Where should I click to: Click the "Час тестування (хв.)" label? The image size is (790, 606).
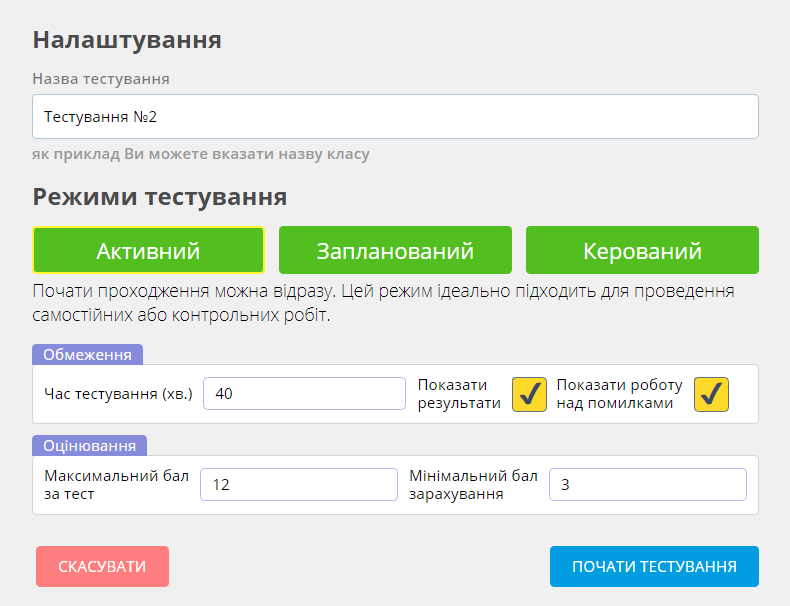(118, 394)
